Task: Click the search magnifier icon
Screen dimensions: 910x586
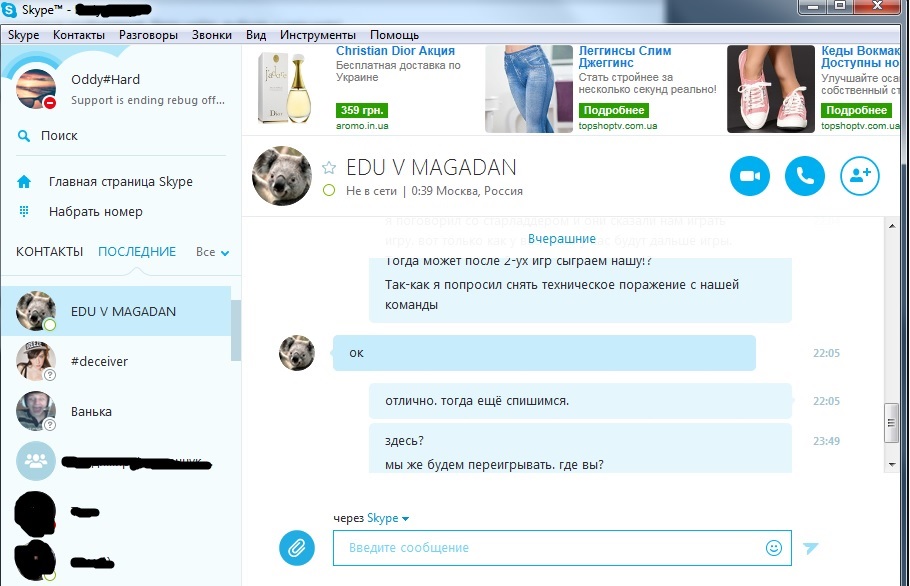Action: coord(24,136)
